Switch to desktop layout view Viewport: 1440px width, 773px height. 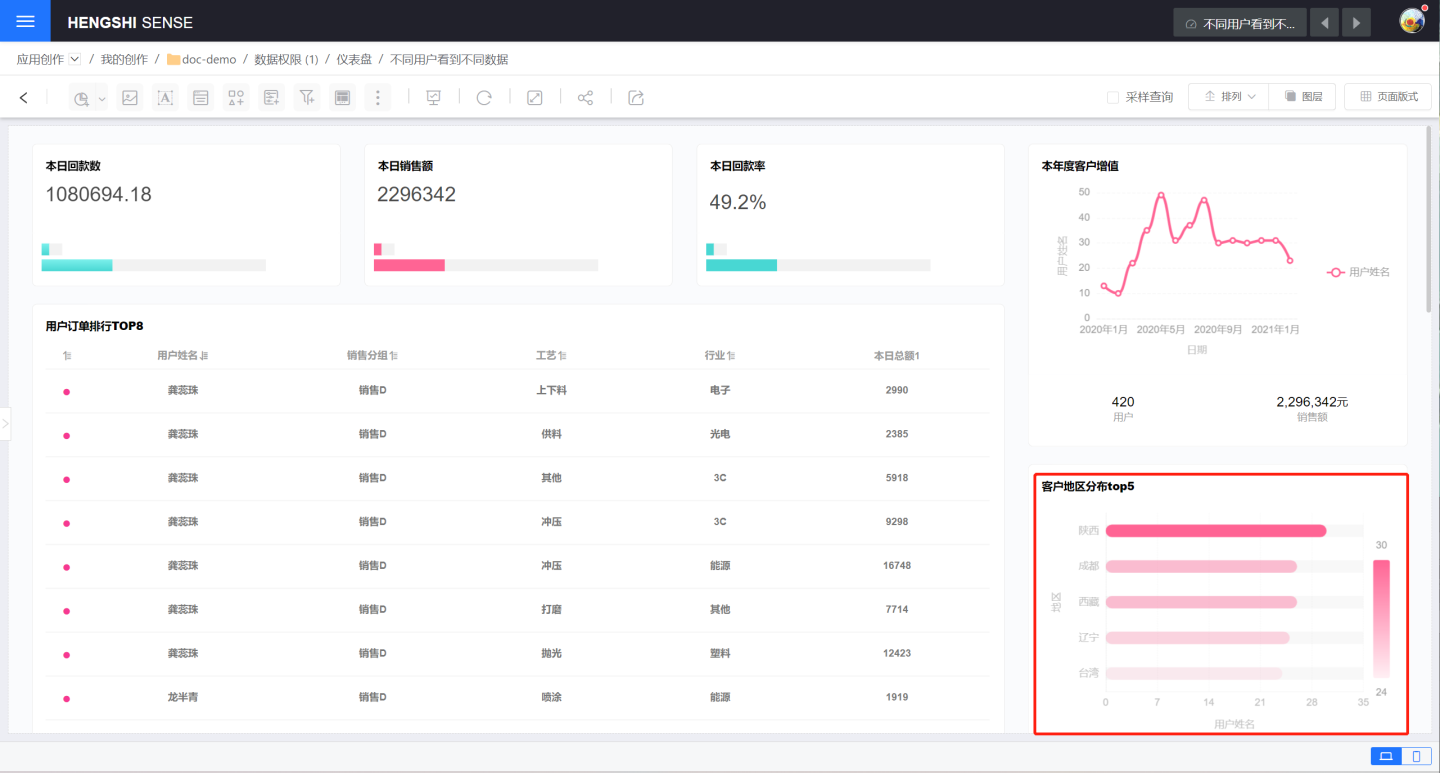point(1386,756)
